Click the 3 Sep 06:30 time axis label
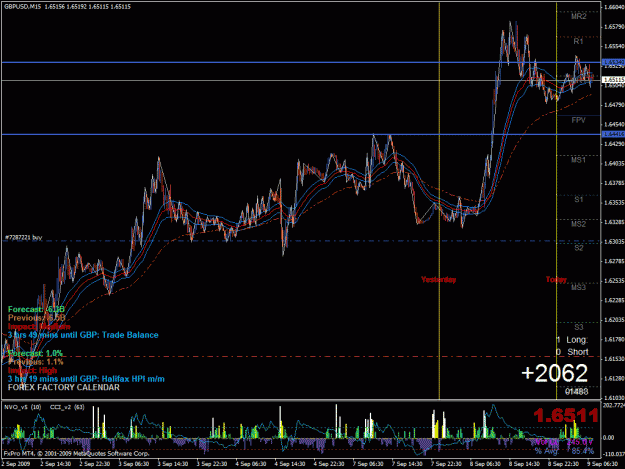Viewport: 625px width, 469px height. (134, 464)
